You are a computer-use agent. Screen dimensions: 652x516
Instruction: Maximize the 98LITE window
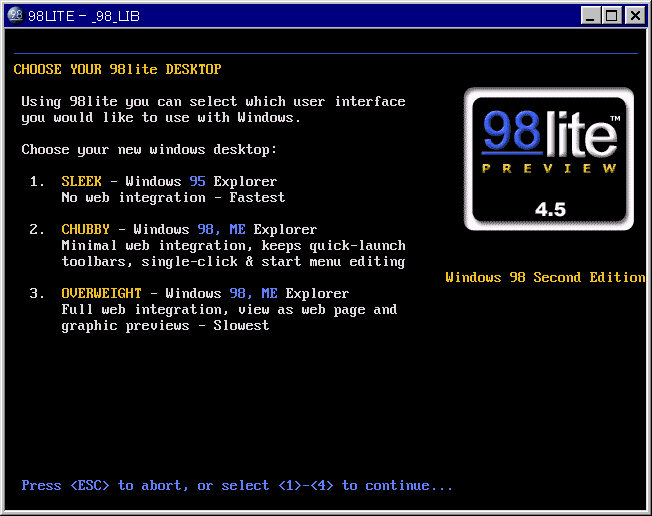coord(611,15)
